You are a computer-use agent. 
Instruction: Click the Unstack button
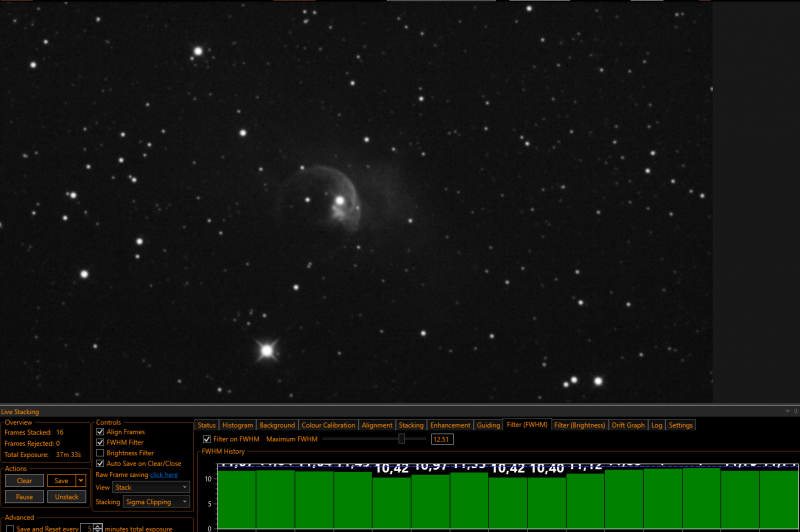coord(66,497)
